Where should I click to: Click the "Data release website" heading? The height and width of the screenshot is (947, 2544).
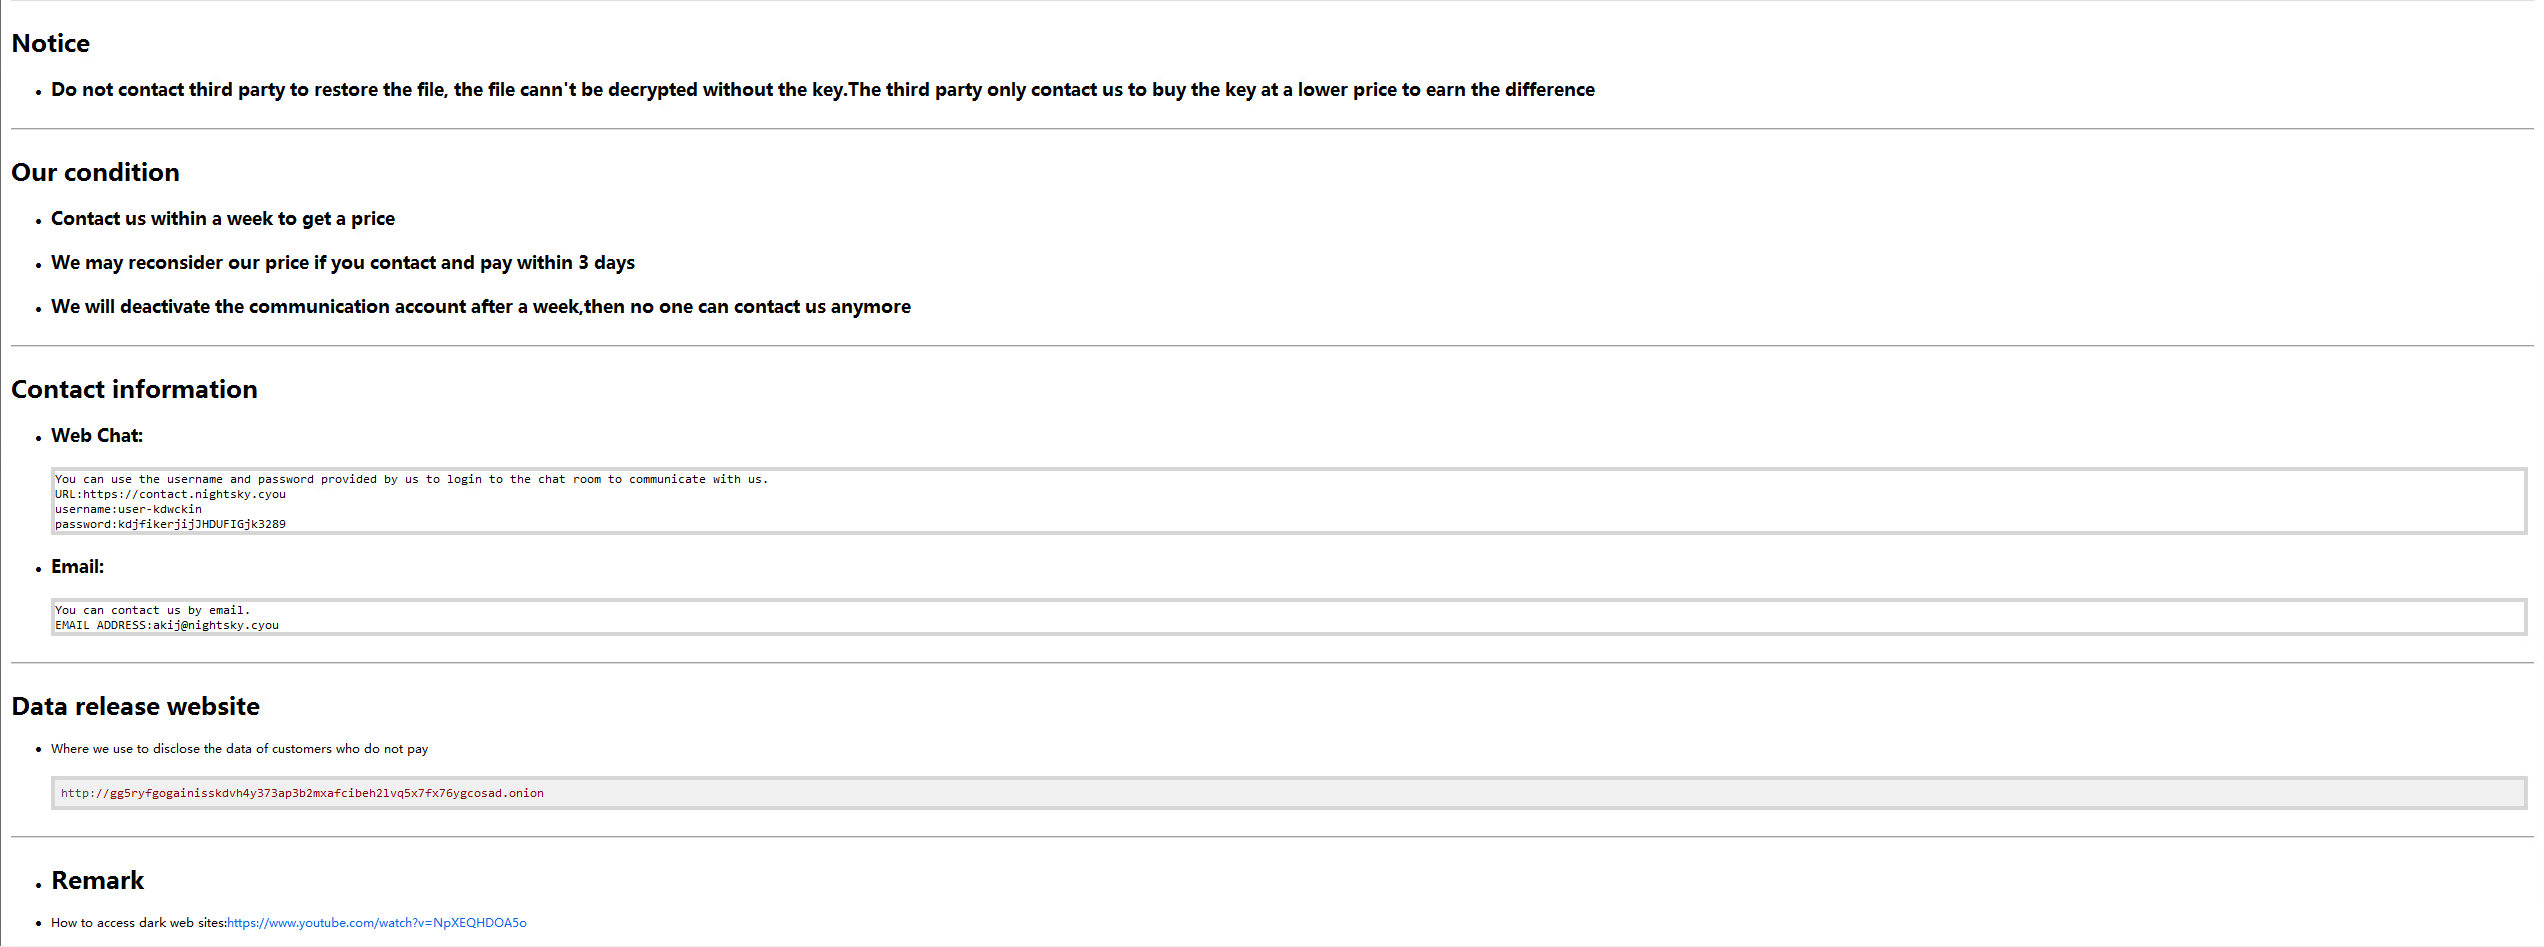pyautogui.click(x=135, y=707)
